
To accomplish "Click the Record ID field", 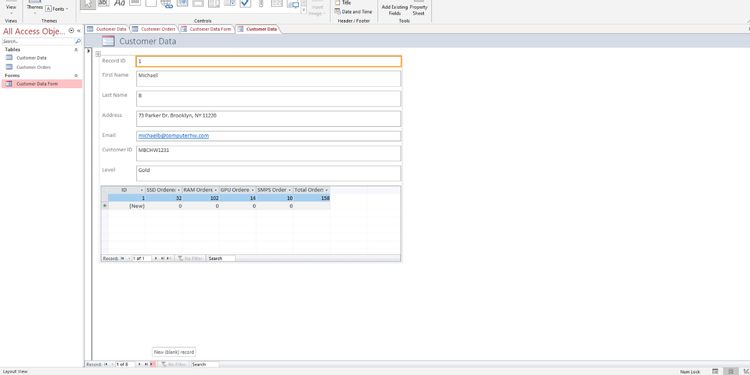I will coord(268,61).
